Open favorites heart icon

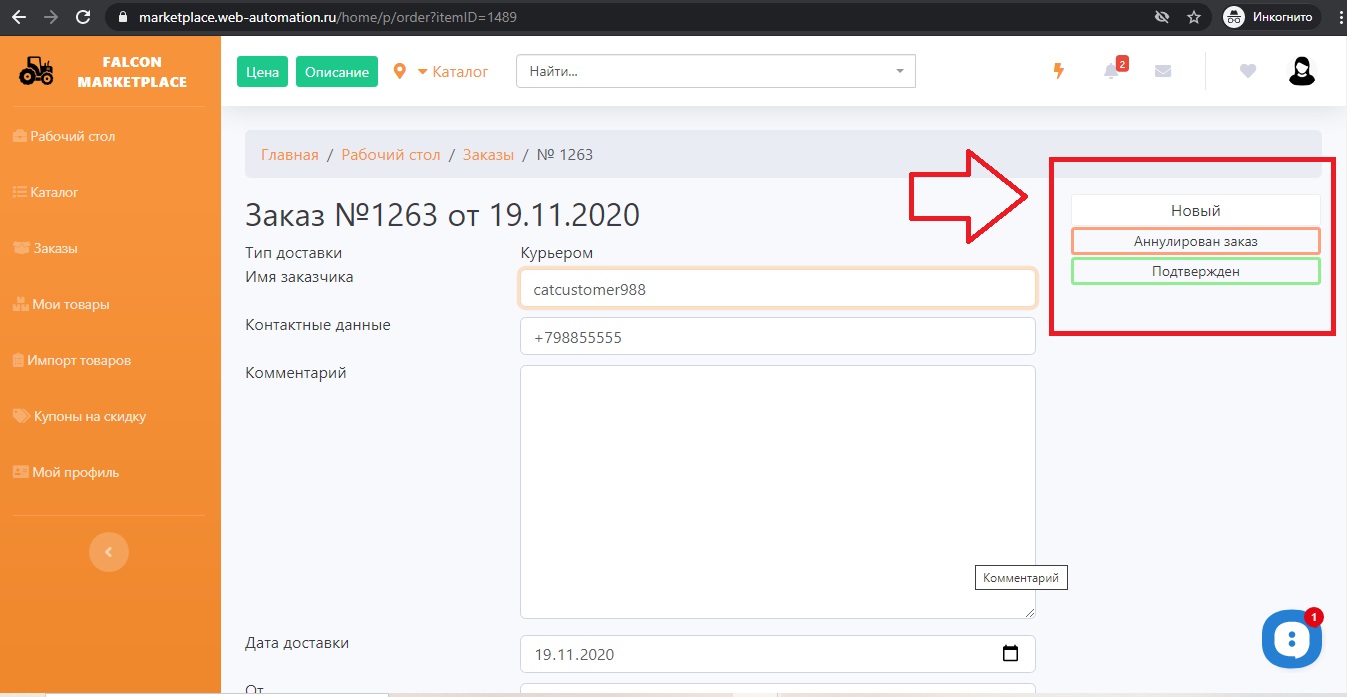point(1247,71)
